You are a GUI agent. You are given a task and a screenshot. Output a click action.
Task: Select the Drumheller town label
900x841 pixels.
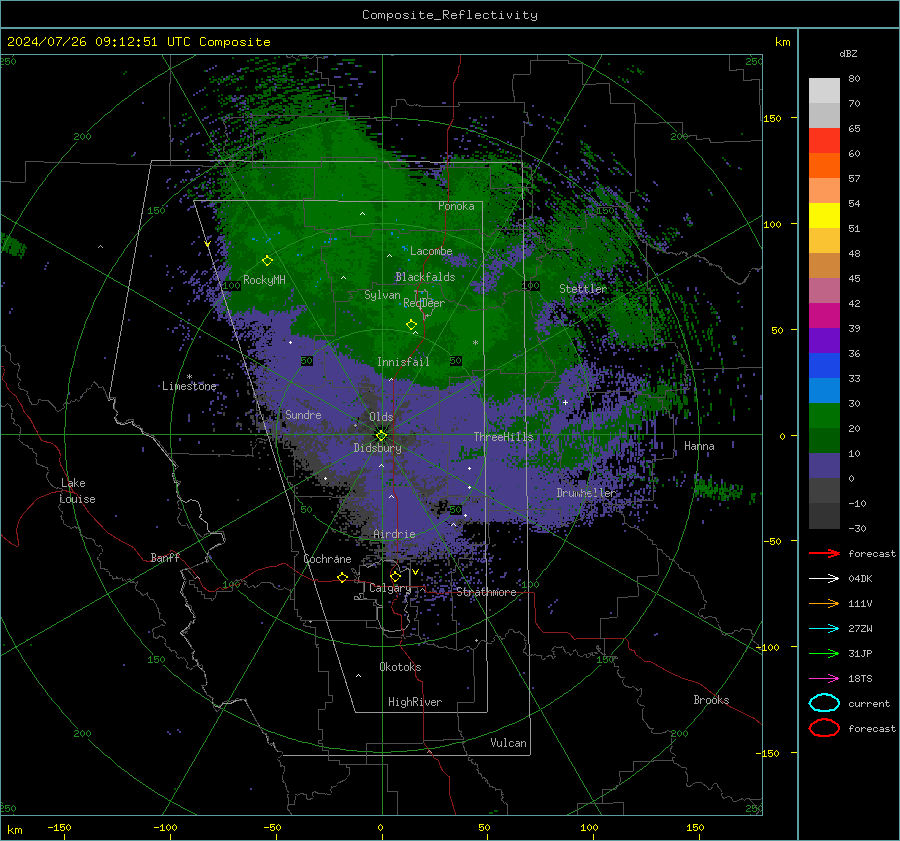pyautogui.click(x=586, y=493)
